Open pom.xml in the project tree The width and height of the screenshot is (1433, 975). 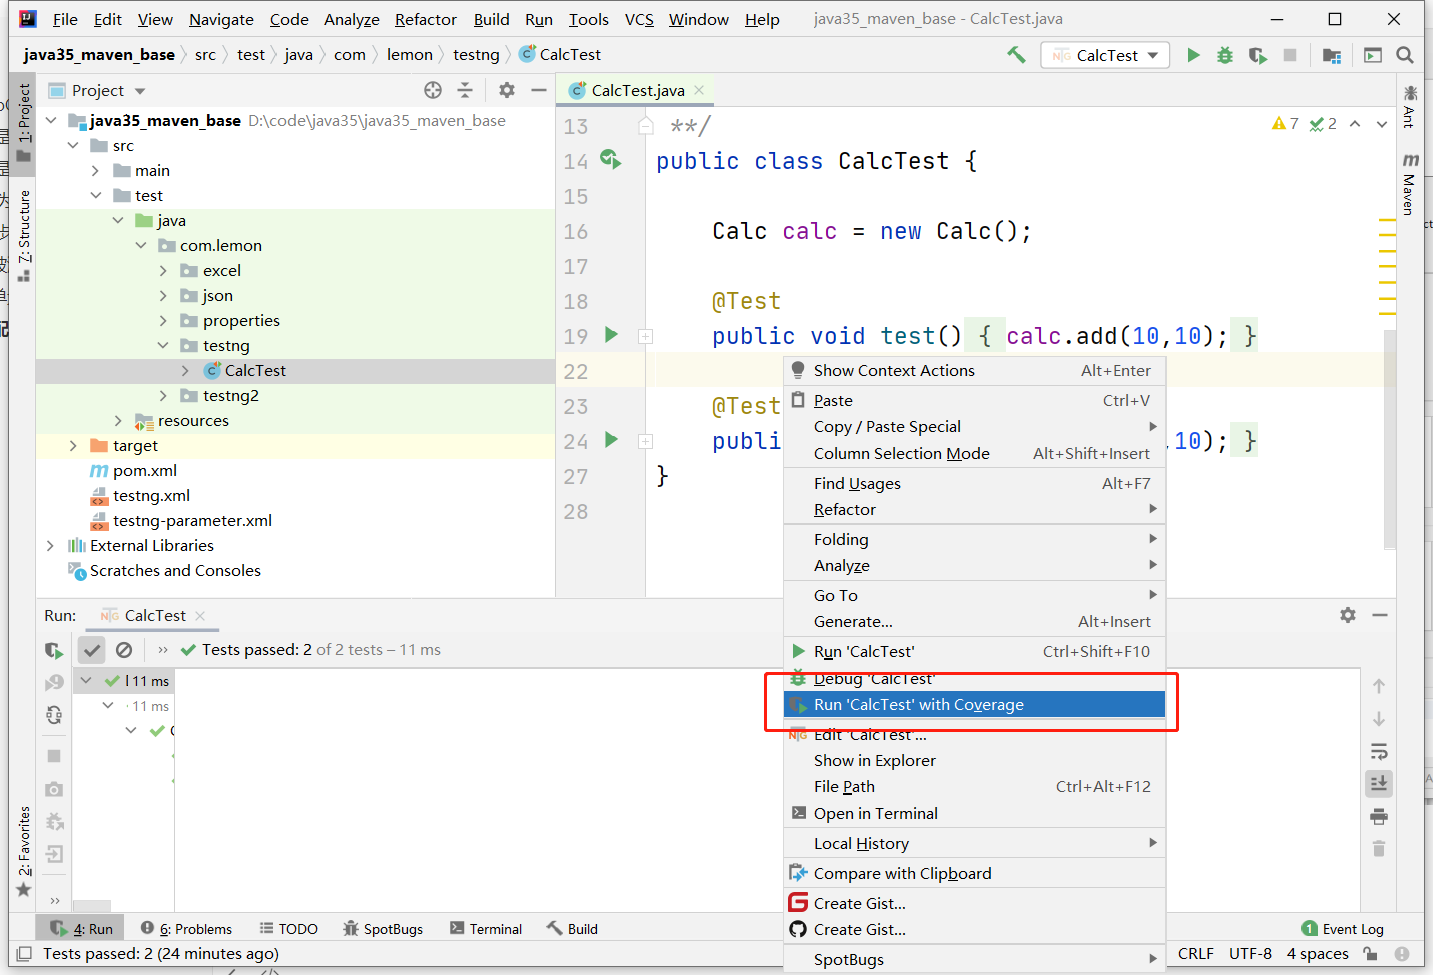[x=144, y=471]
